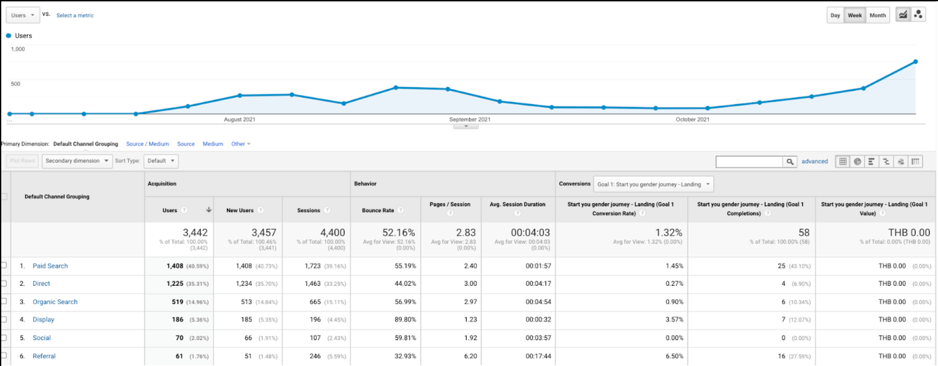Select the comparison view icon
The image size is (938, 366).
pos(887,161)
